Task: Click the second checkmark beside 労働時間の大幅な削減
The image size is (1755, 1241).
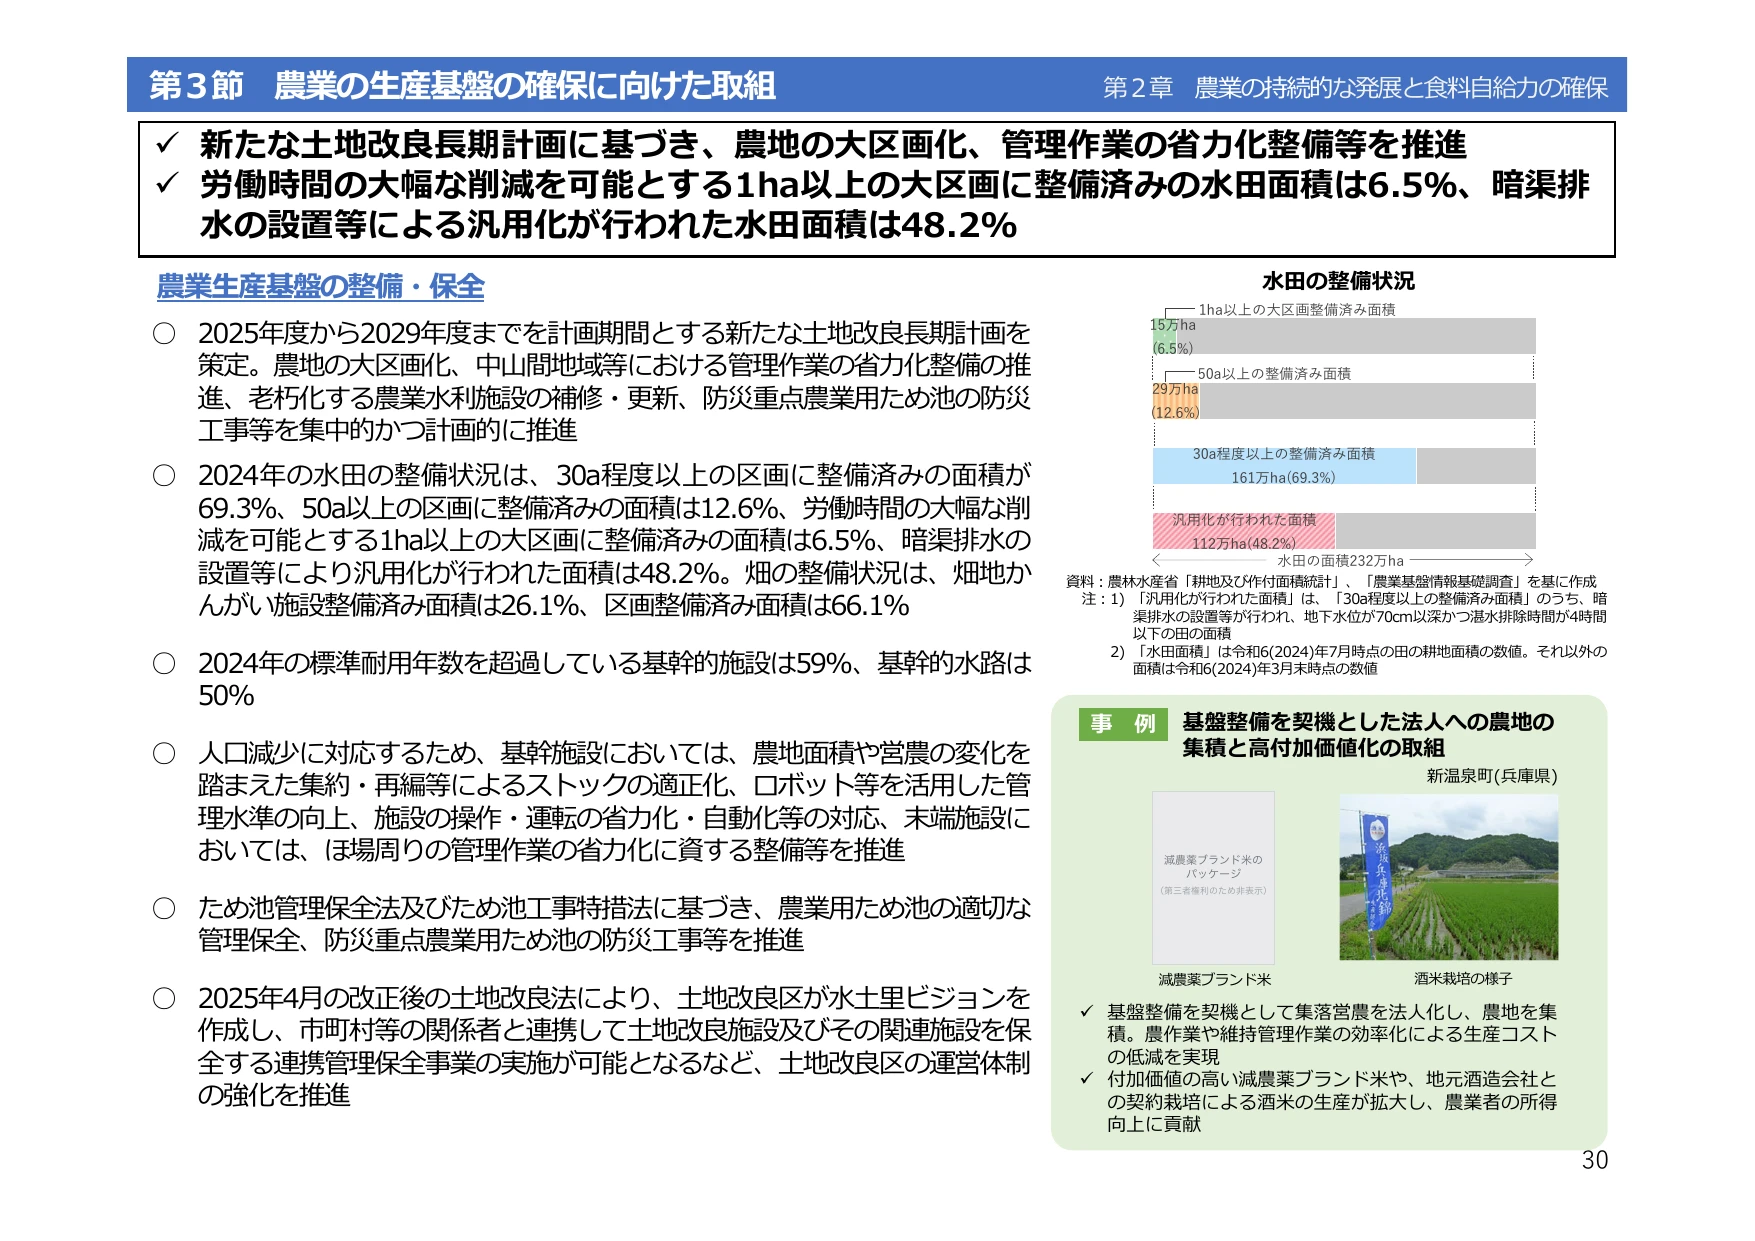Action: (x=166, y=184)
